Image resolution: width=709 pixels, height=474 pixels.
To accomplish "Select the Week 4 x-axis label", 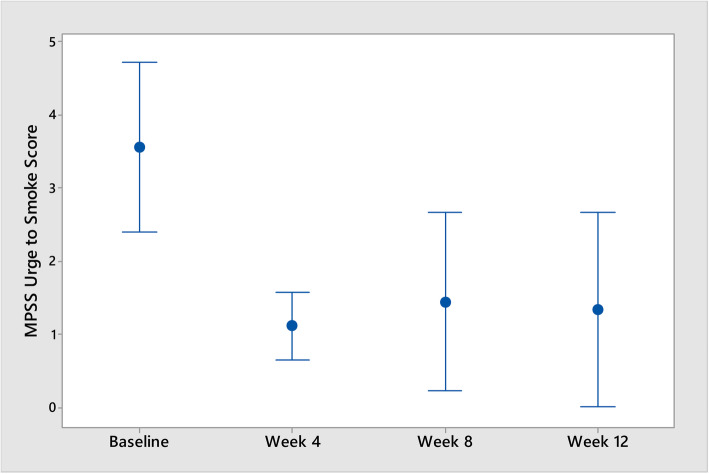I will [x=292, y=440].
